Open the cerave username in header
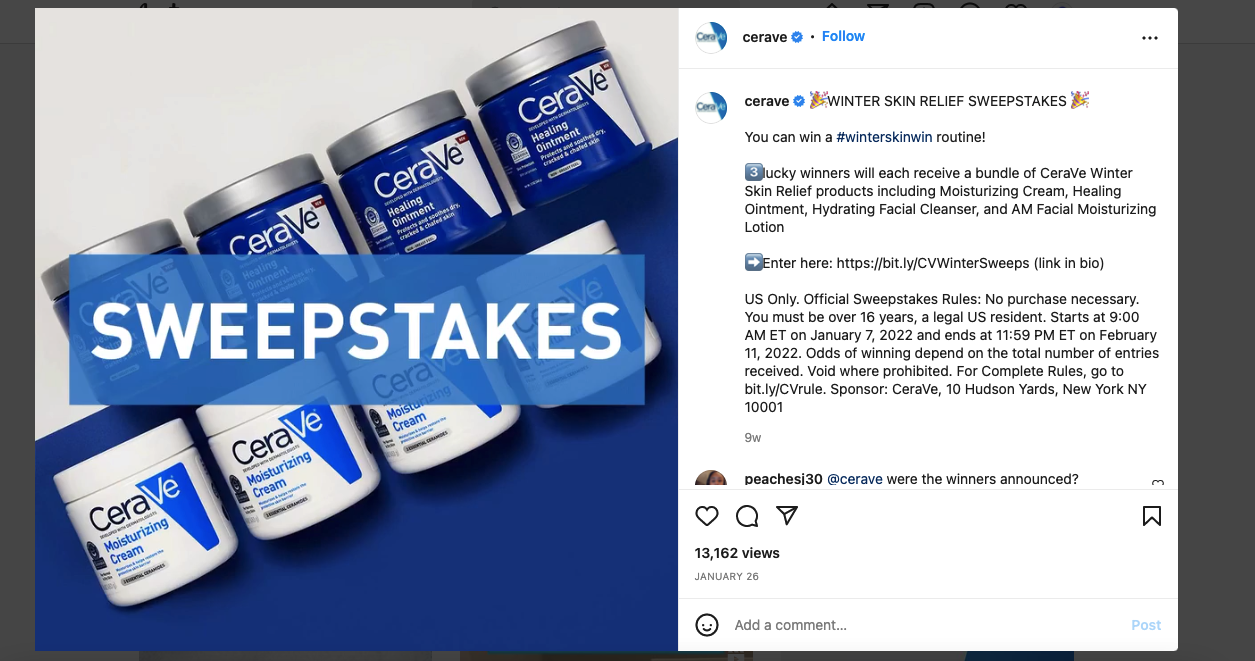Image resolution: width=1255 pixels, height=661 pixels. point(765,37)
